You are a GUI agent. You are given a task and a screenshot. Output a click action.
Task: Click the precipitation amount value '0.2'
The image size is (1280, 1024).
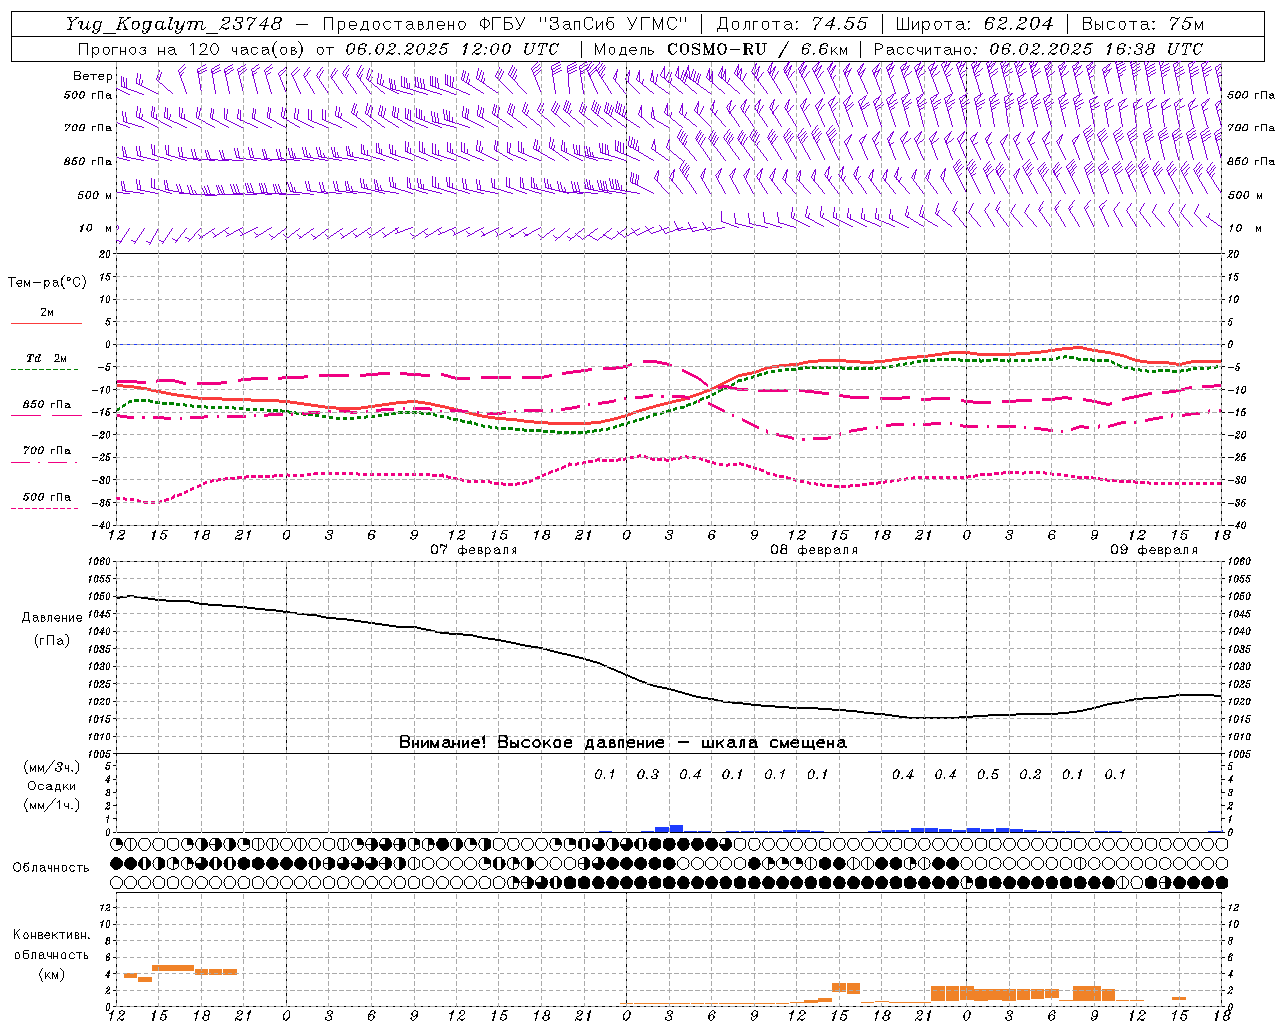coord(1030,774)
